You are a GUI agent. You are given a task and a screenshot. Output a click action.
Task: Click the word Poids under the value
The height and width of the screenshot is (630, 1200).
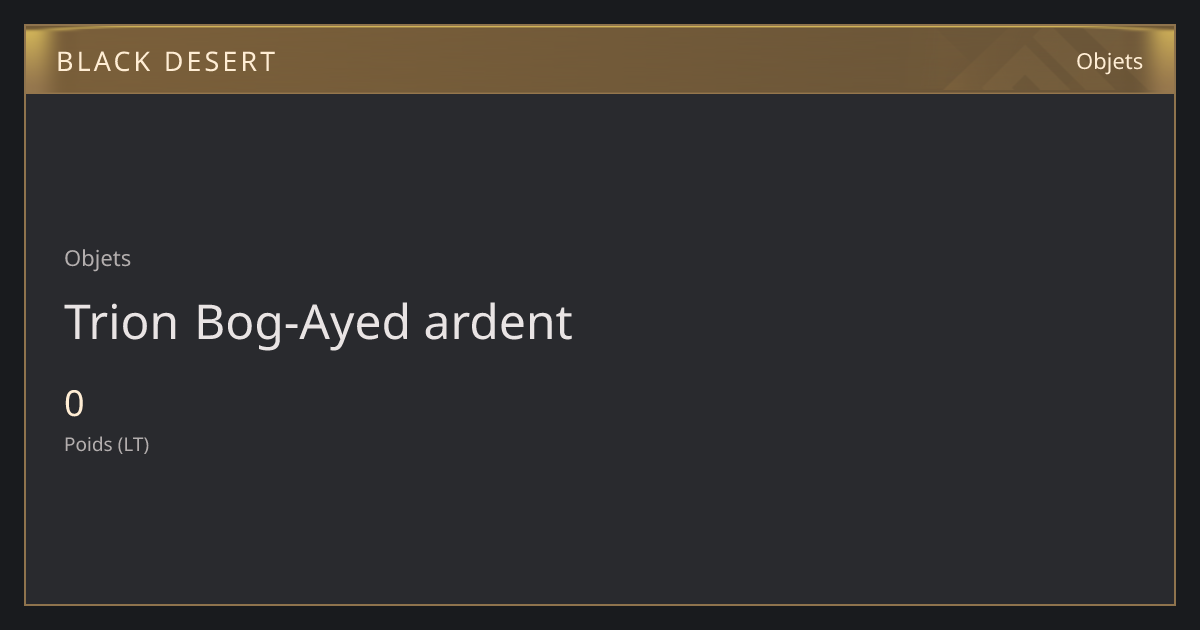click(x=88, y=444)
